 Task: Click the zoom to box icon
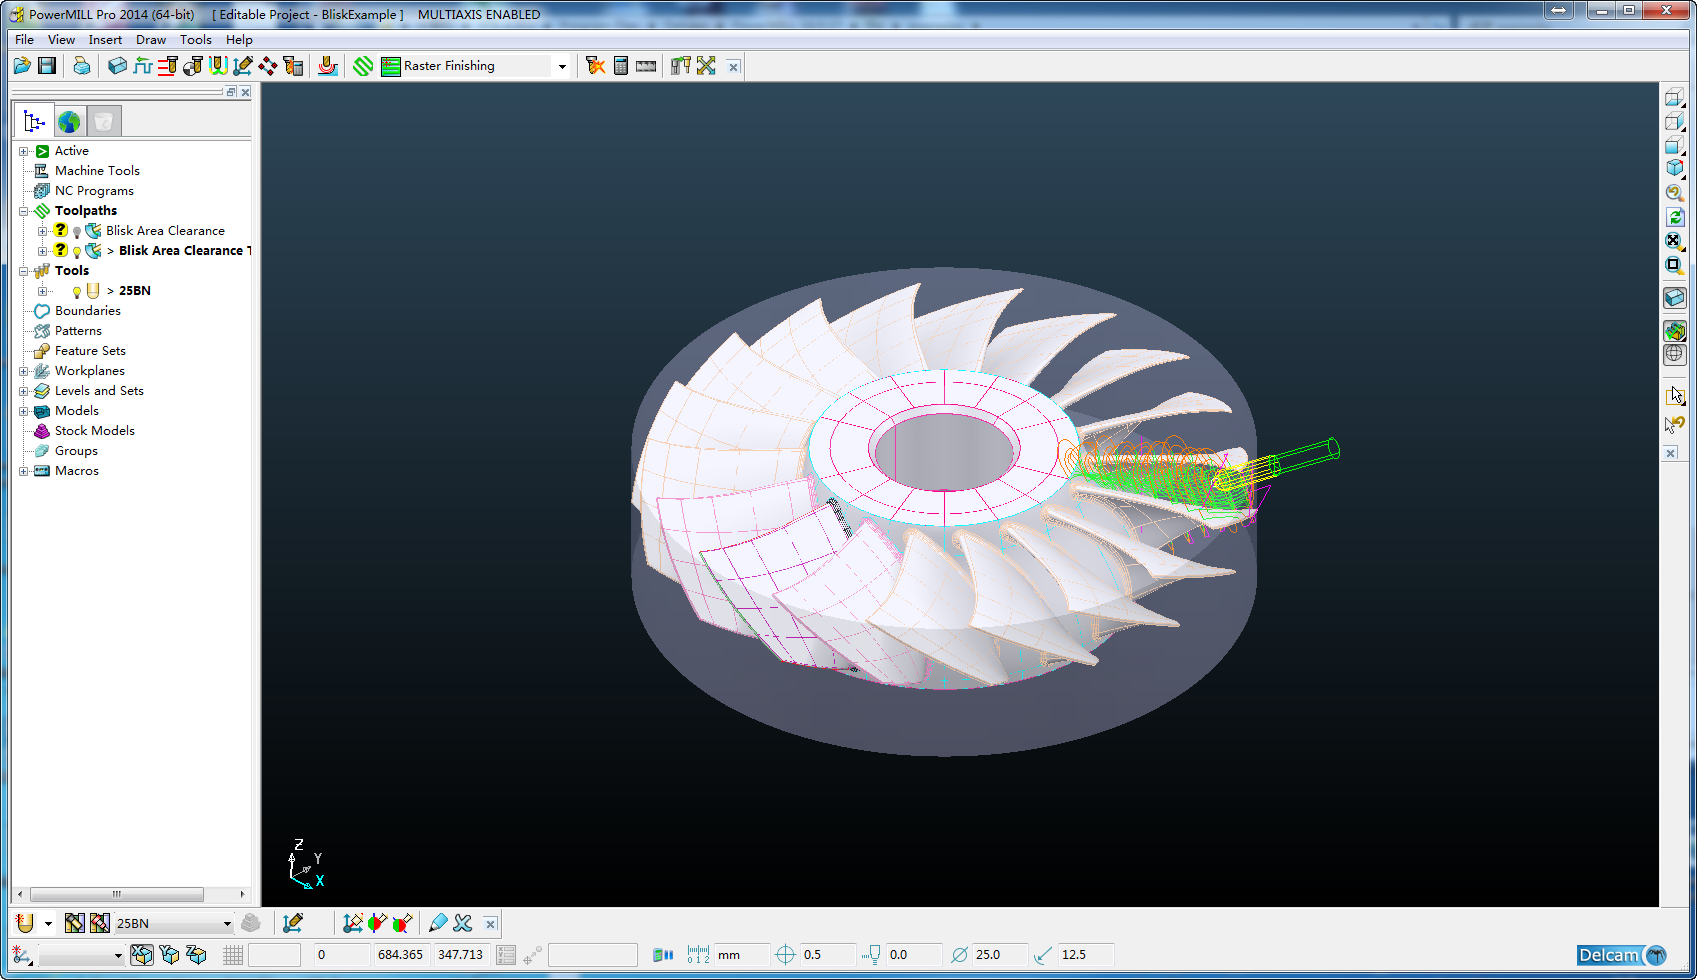pyautogui.click(x=1674, y=266)
